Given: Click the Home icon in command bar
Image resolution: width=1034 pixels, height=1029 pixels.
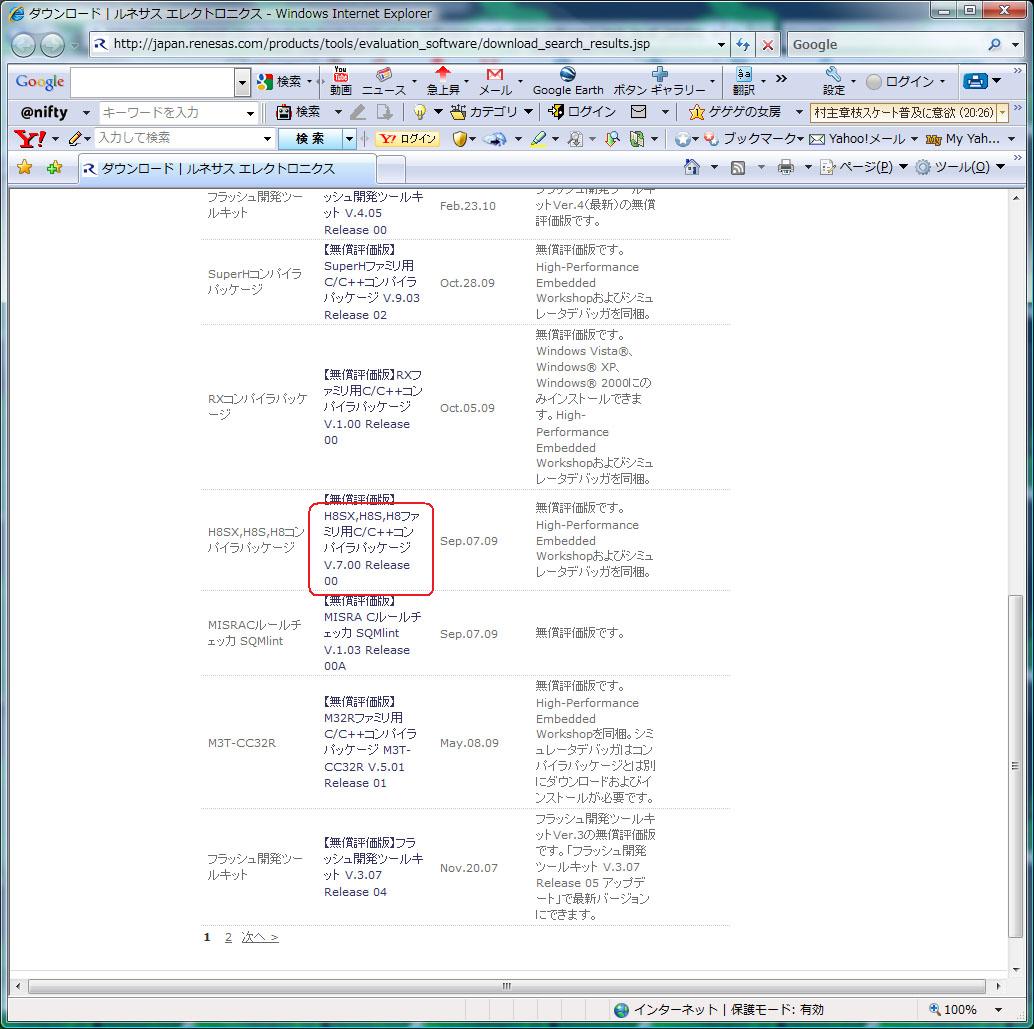Looking at the screenshot, I should point(691,167).
